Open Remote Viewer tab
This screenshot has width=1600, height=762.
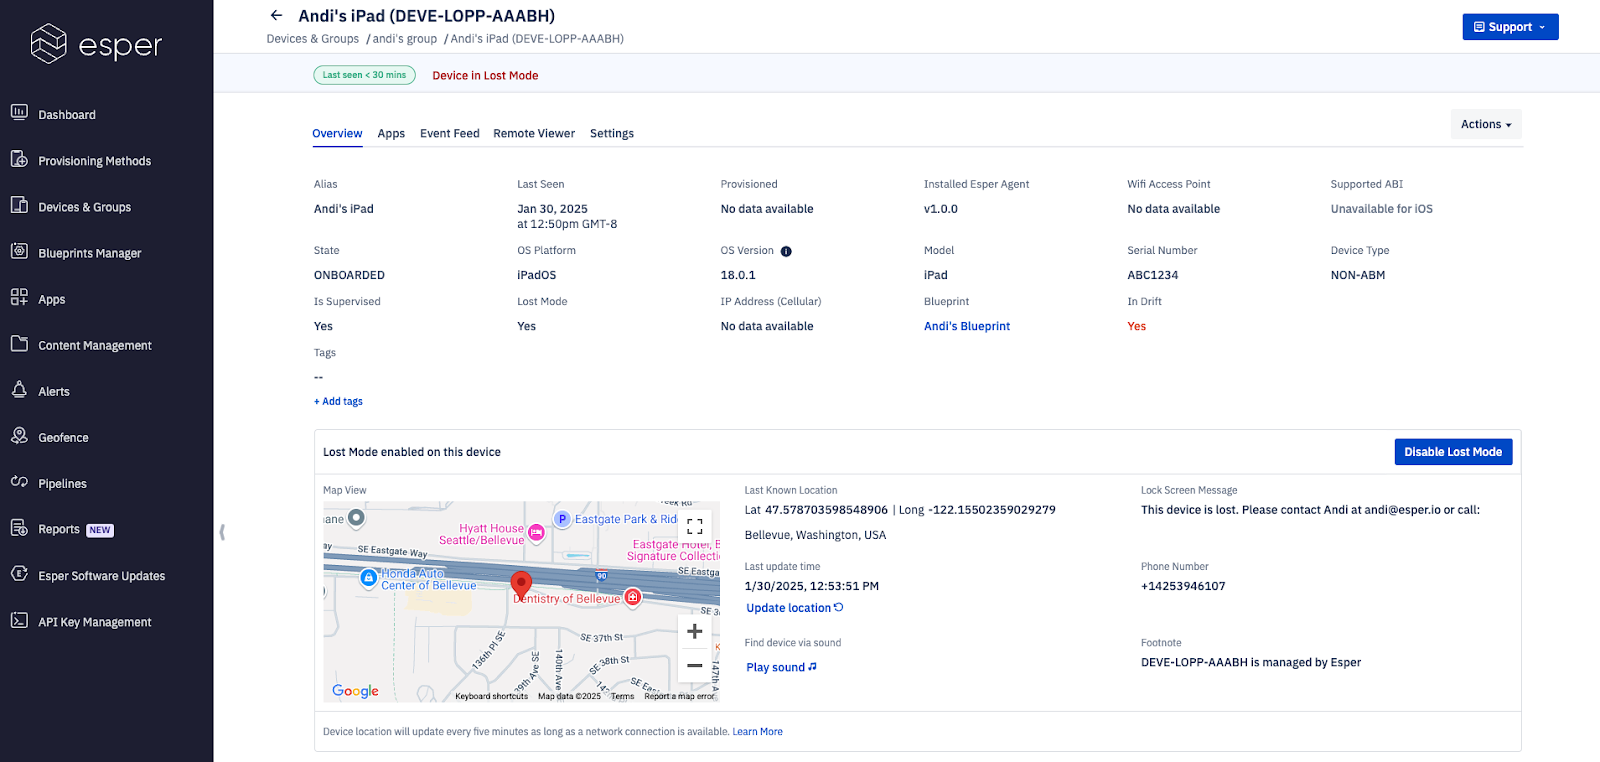coord(534,133)
